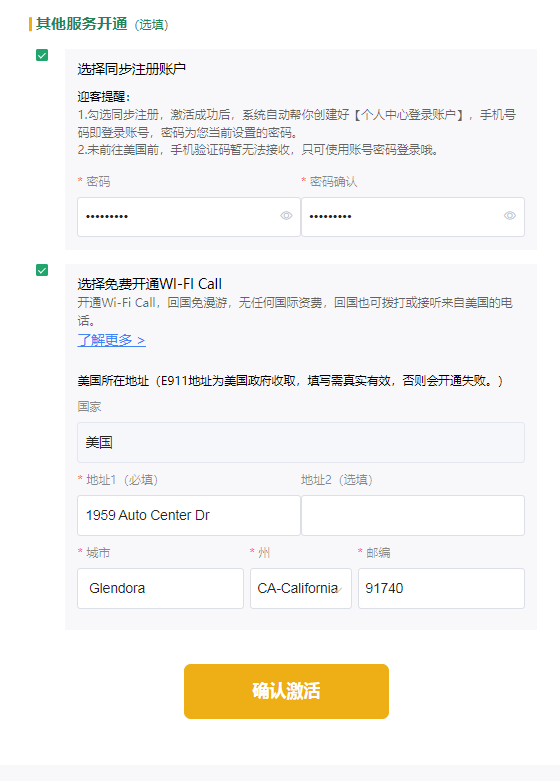The image size is (560, 781).
Task: Click the 迎客提醒 notice label
Action: point(104,97)
